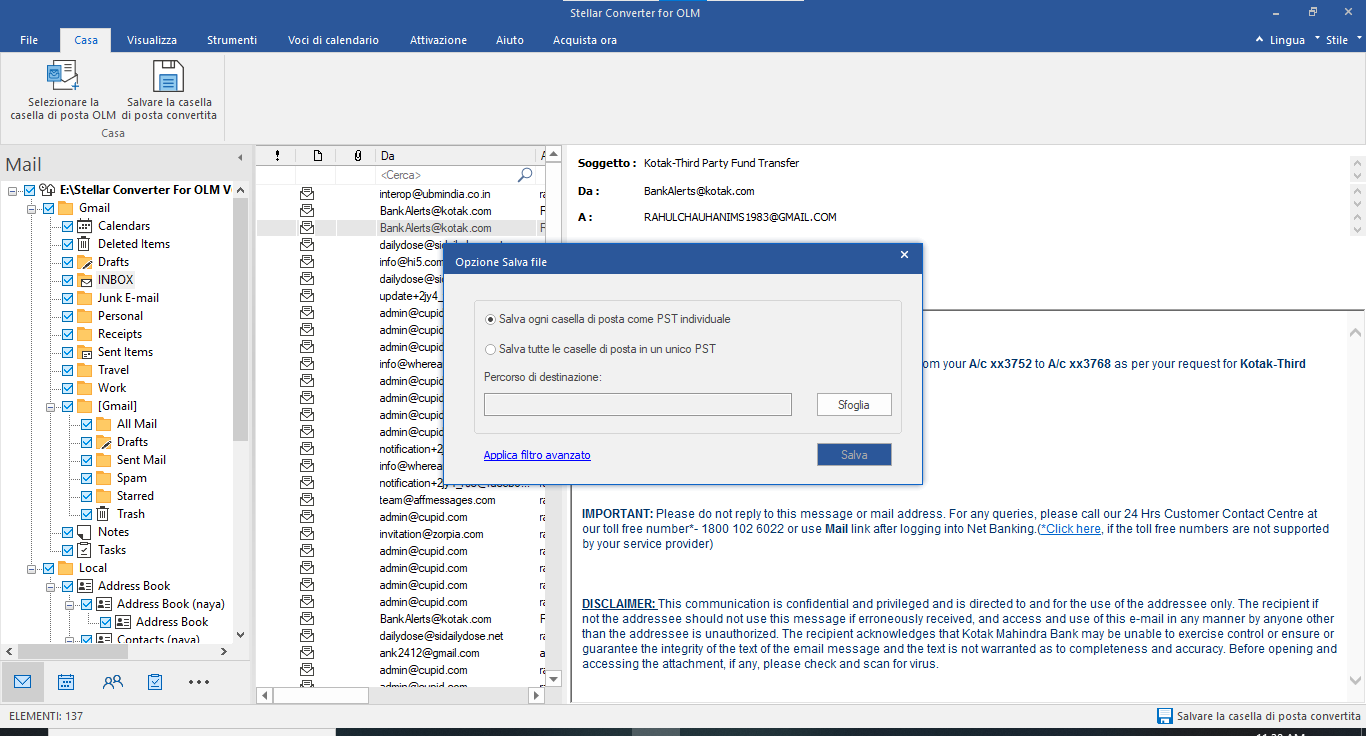Screen dimensions: 1366x736
Task: Click Applica filtro avanzato link
Action: click(537, 455)
